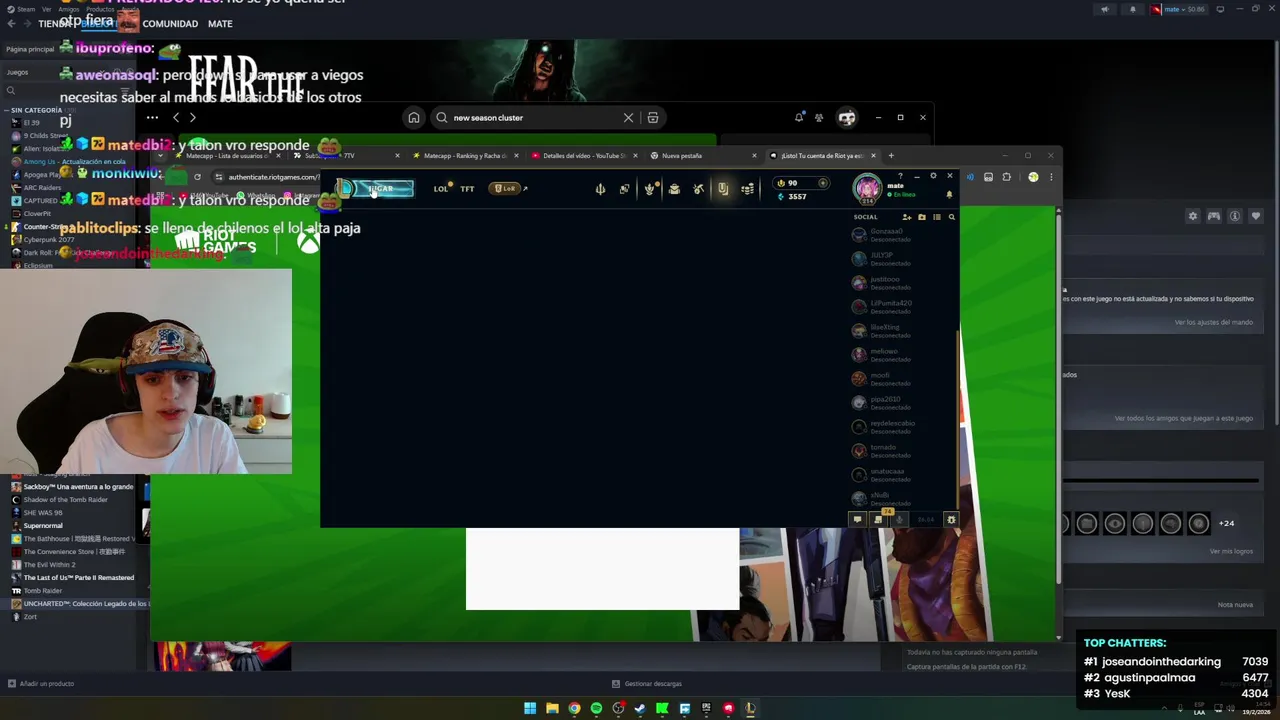The height and width of the screenshot is (720, 1280).
Task: Select friend Gonzaaa0 in friends list
Action: [903, 235]
